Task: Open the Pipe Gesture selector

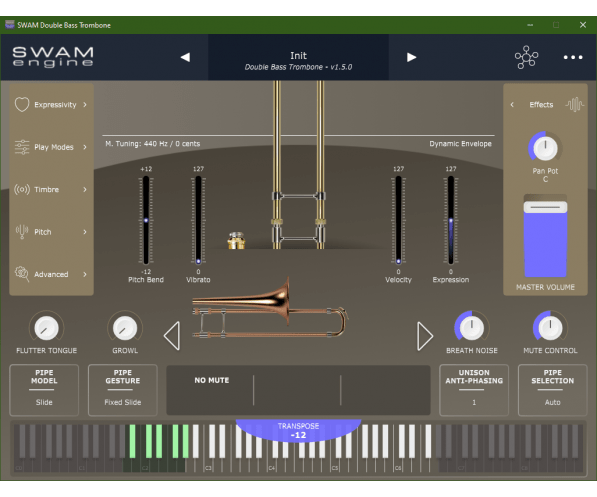Action: click(123, 390)
